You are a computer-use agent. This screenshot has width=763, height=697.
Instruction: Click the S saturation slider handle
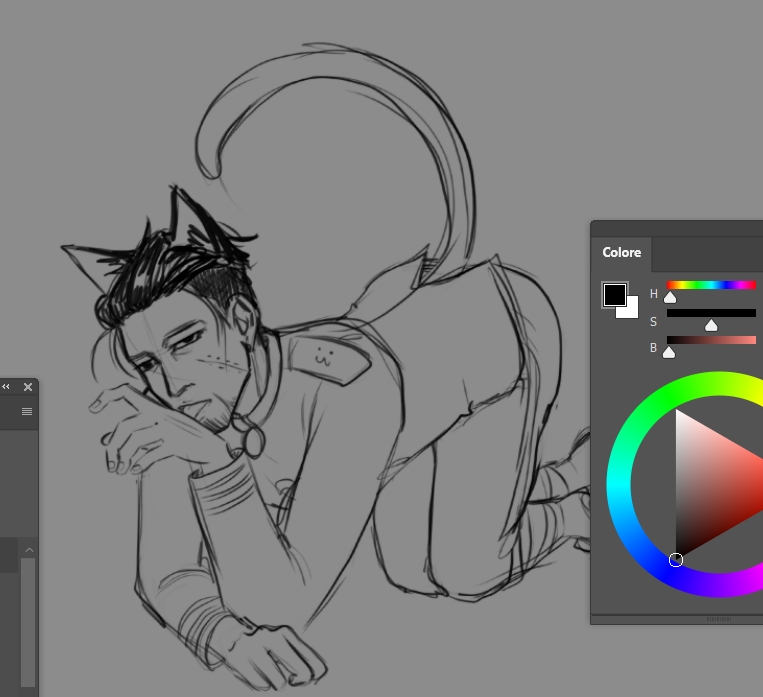tap(711, 325)
